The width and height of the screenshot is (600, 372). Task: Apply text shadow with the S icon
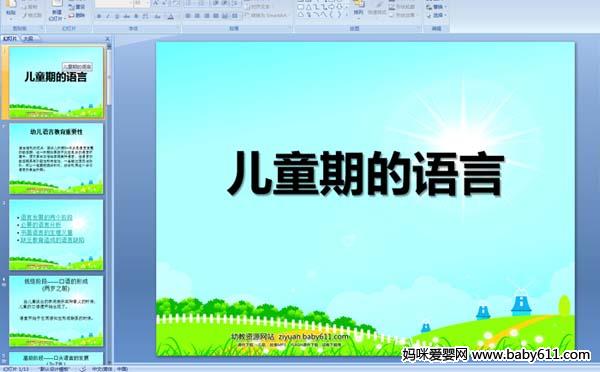136,16
